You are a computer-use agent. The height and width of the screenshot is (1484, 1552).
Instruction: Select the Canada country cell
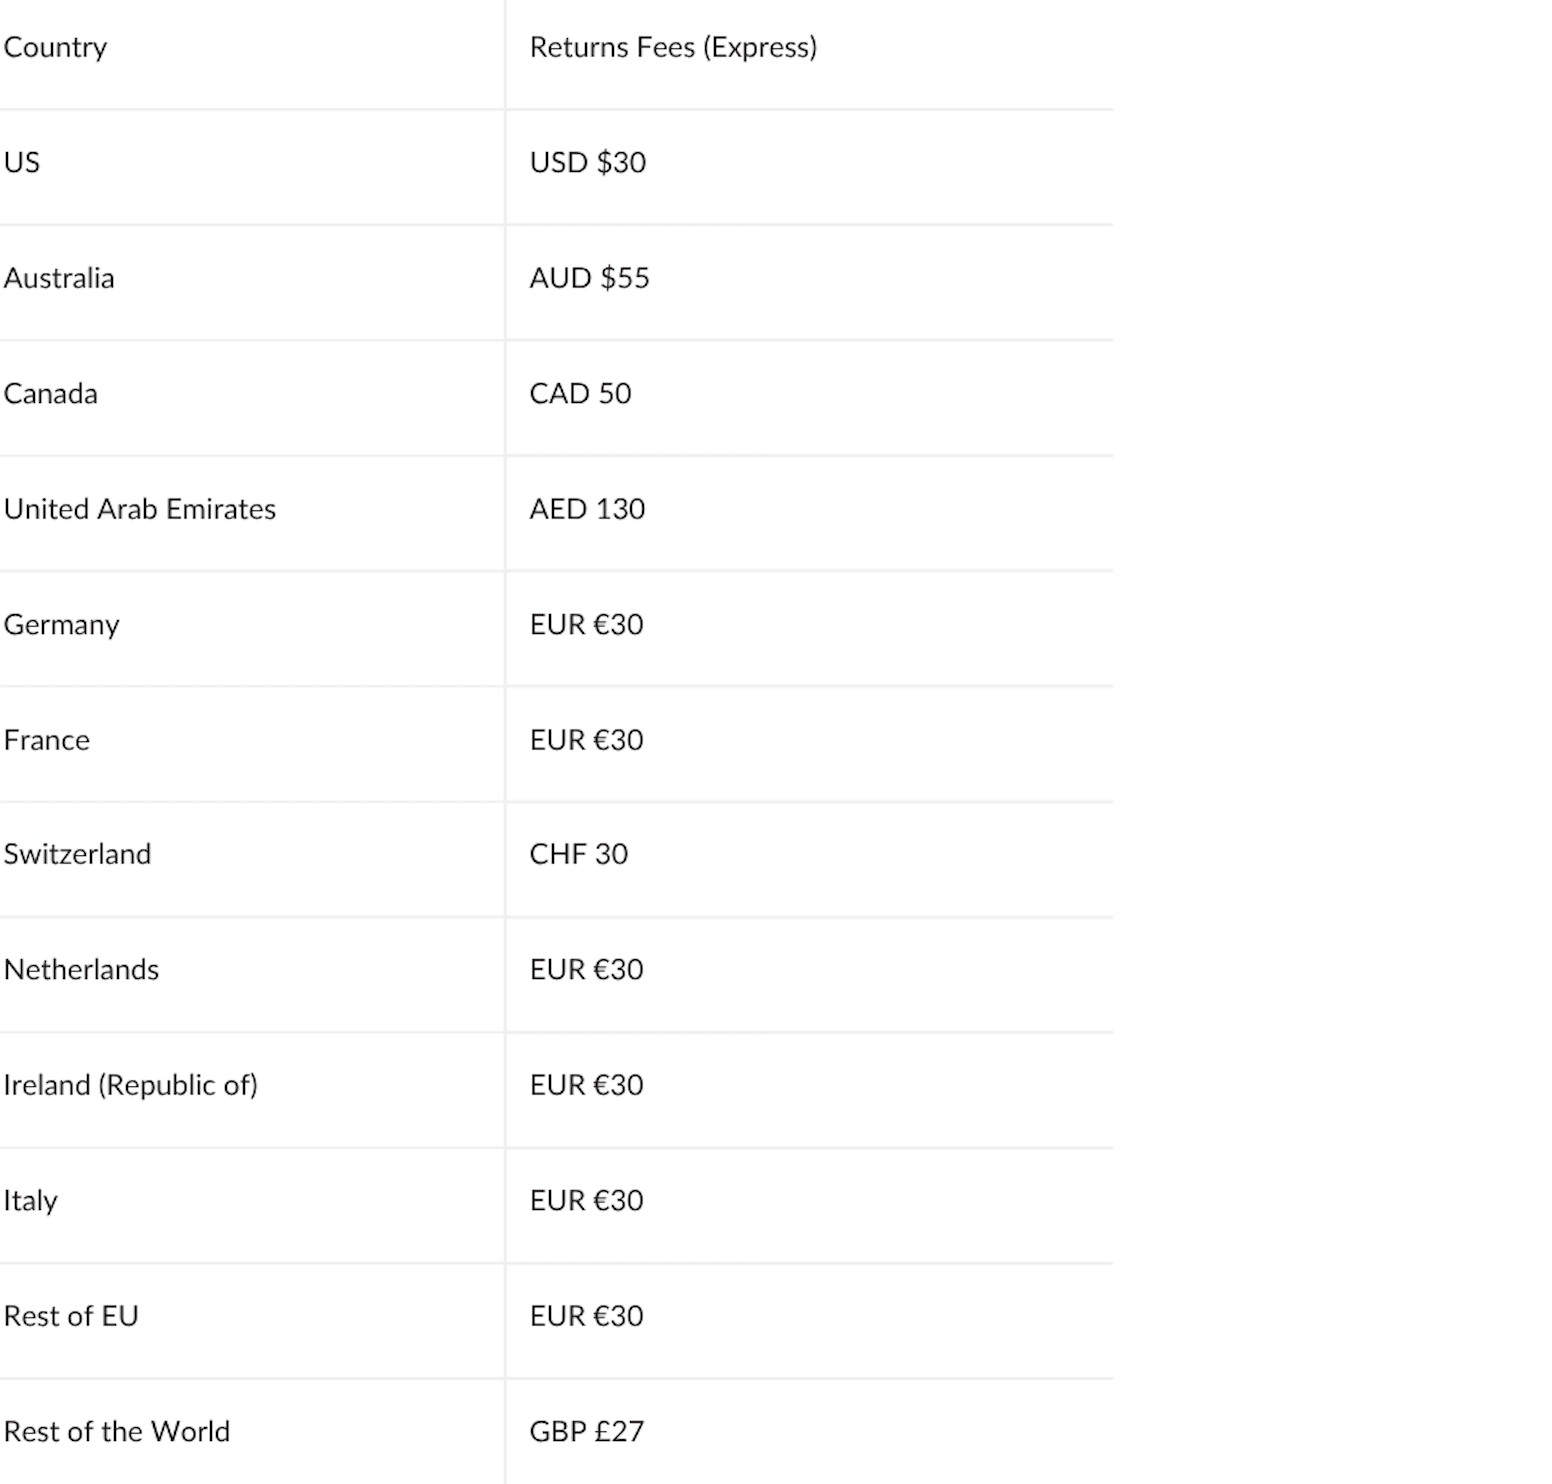pos(51,393)
